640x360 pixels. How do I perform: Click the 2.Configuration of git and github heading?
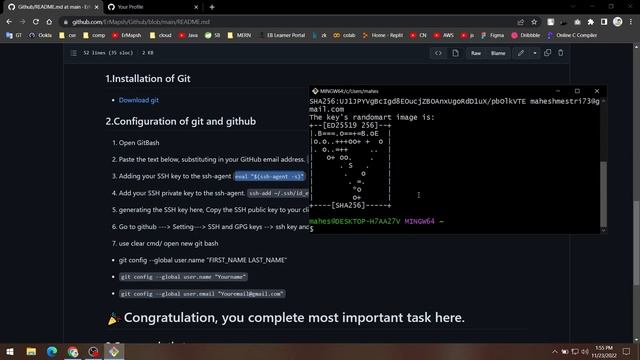point(181,121)
